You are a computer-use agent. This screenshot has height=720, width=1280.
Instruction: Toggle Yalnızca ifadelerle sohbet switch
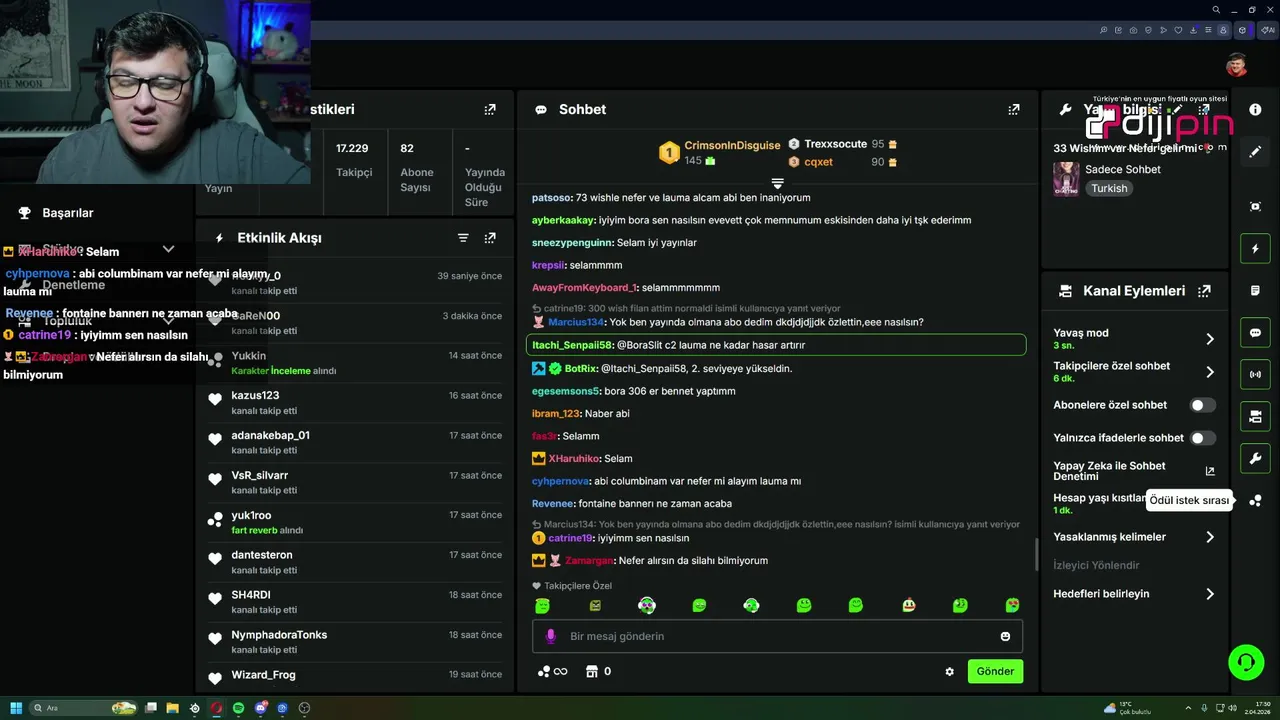(1202, 438)
